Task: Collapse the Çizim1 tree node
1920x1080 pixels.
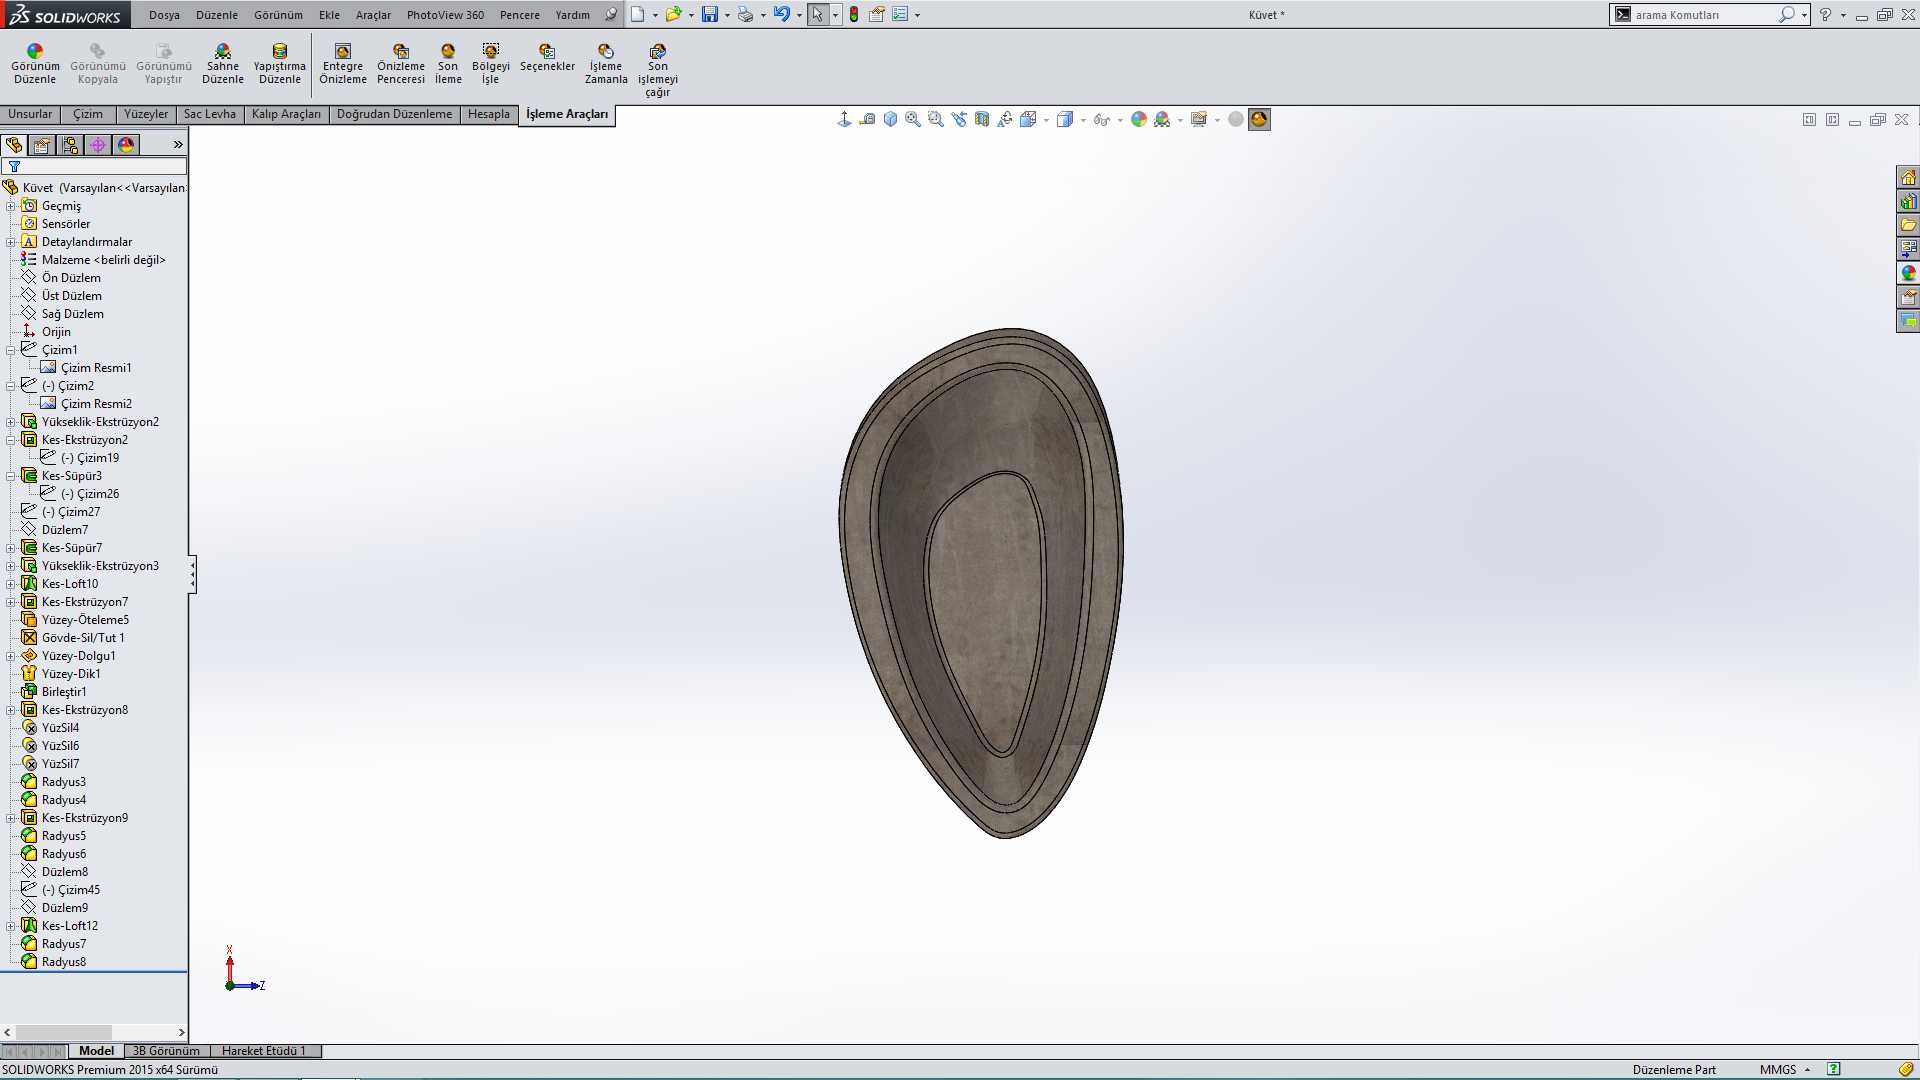Action: 11,350
